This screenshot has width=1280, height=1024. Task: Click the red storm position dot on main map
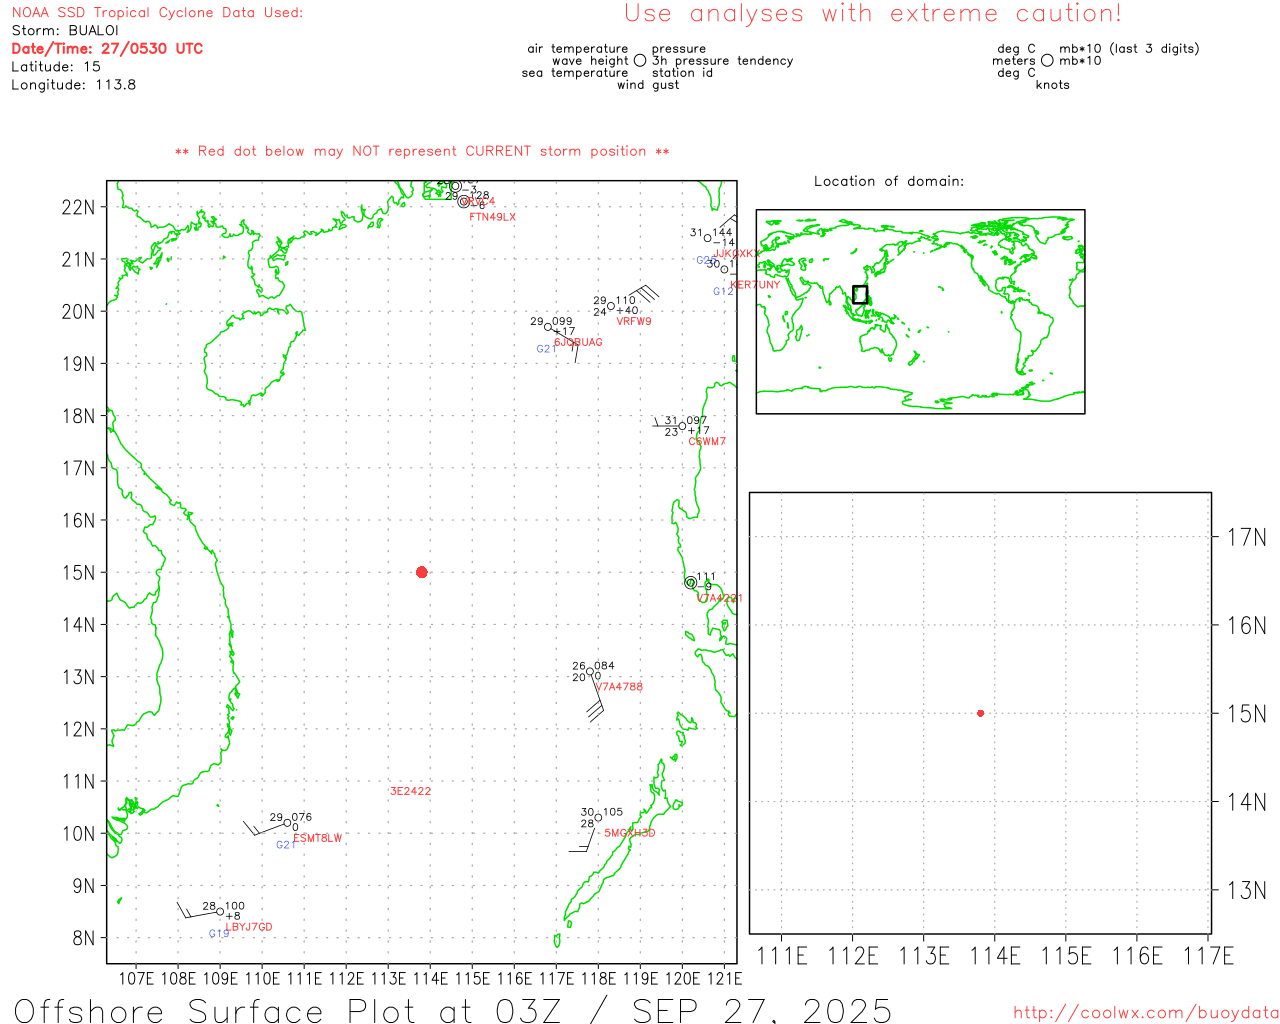click(421, 572)
